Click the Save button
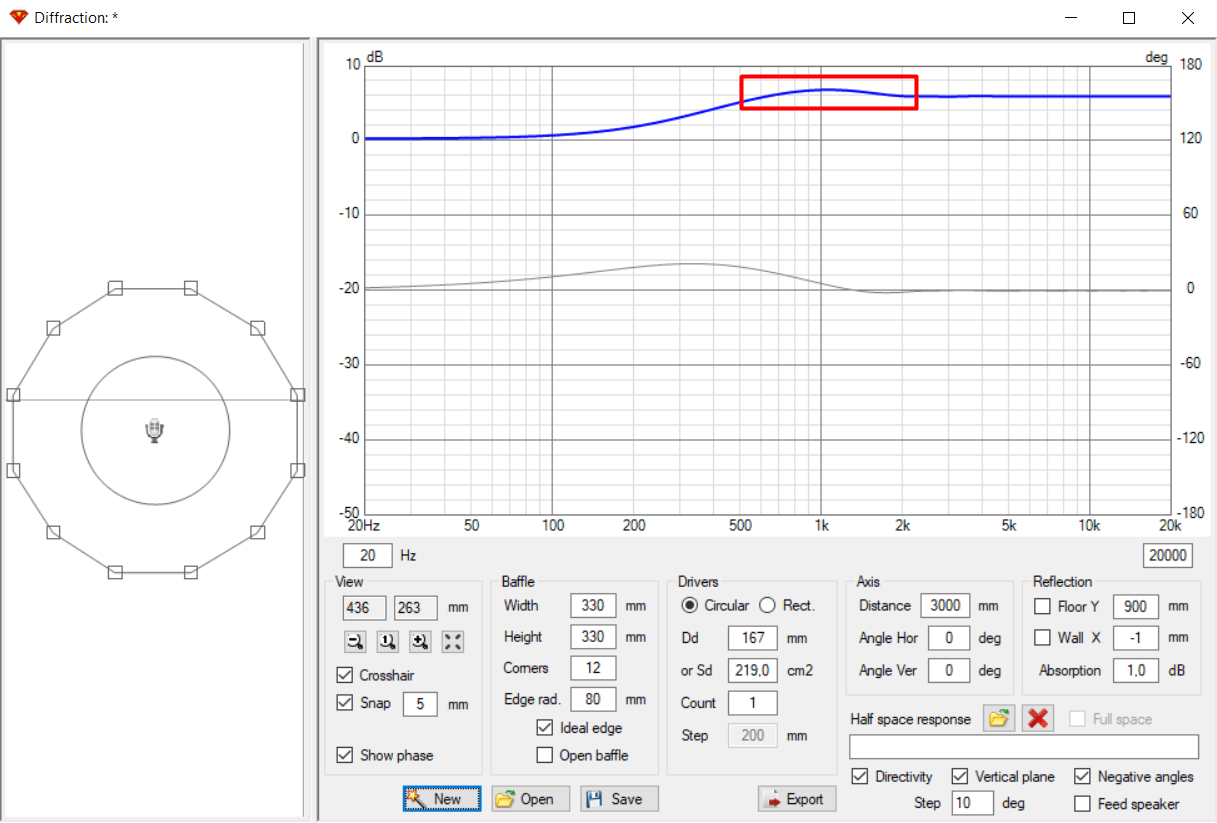 [619, 799]
